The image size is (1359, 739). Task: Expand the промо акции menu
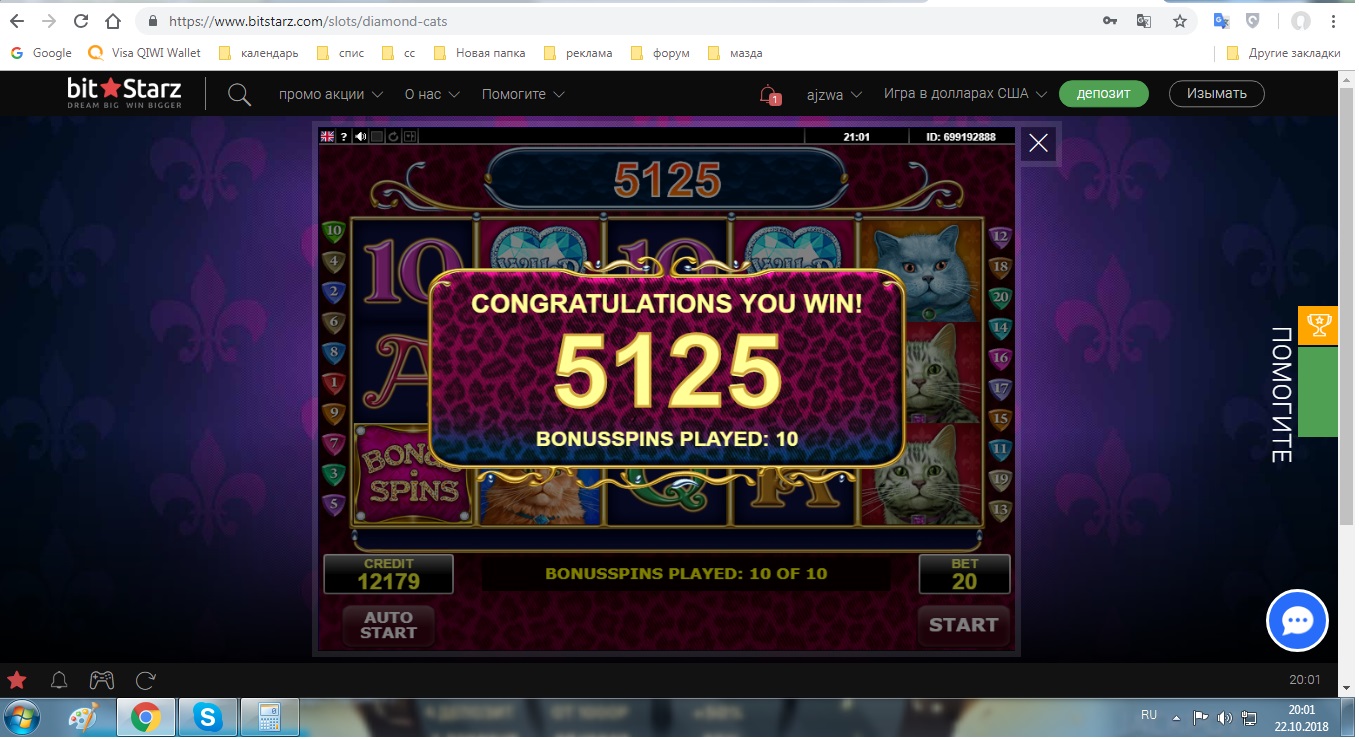click(331, 94)
